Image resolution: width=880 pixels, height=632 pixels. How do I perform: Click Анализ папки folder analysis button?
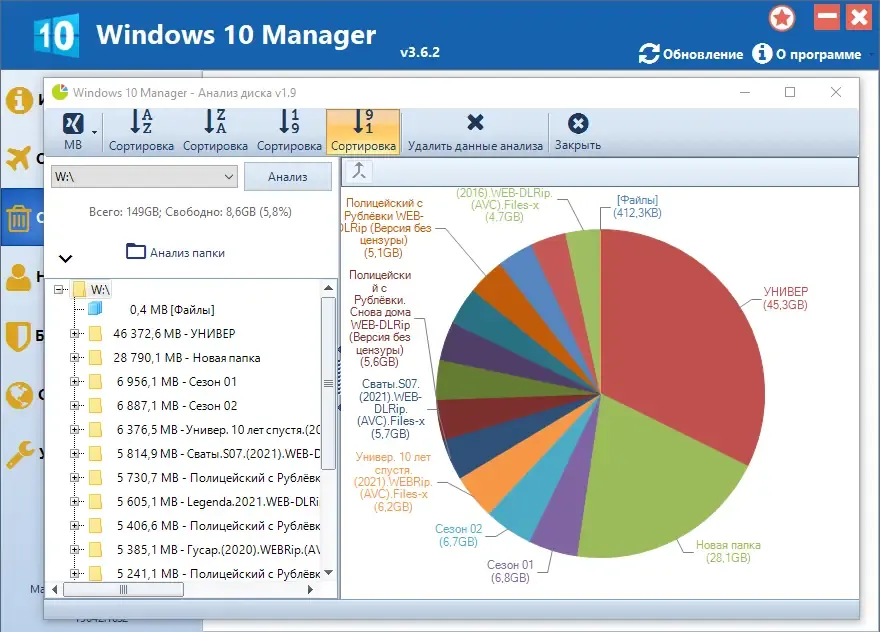[176, 252]
